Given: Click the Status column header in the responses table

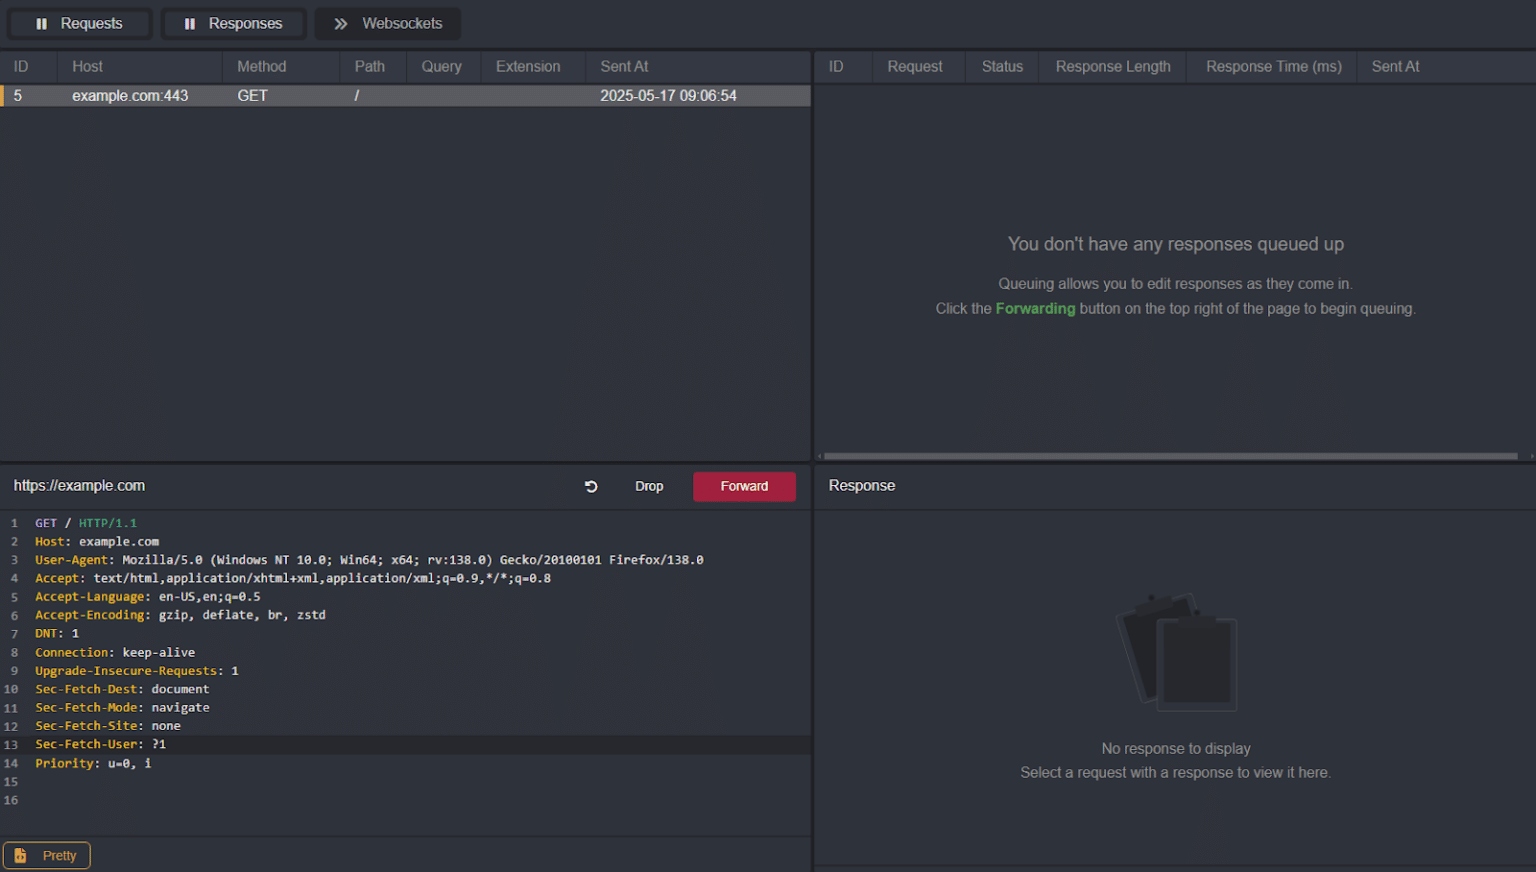Looking at the screenshot, I should tap(1001, 66).
